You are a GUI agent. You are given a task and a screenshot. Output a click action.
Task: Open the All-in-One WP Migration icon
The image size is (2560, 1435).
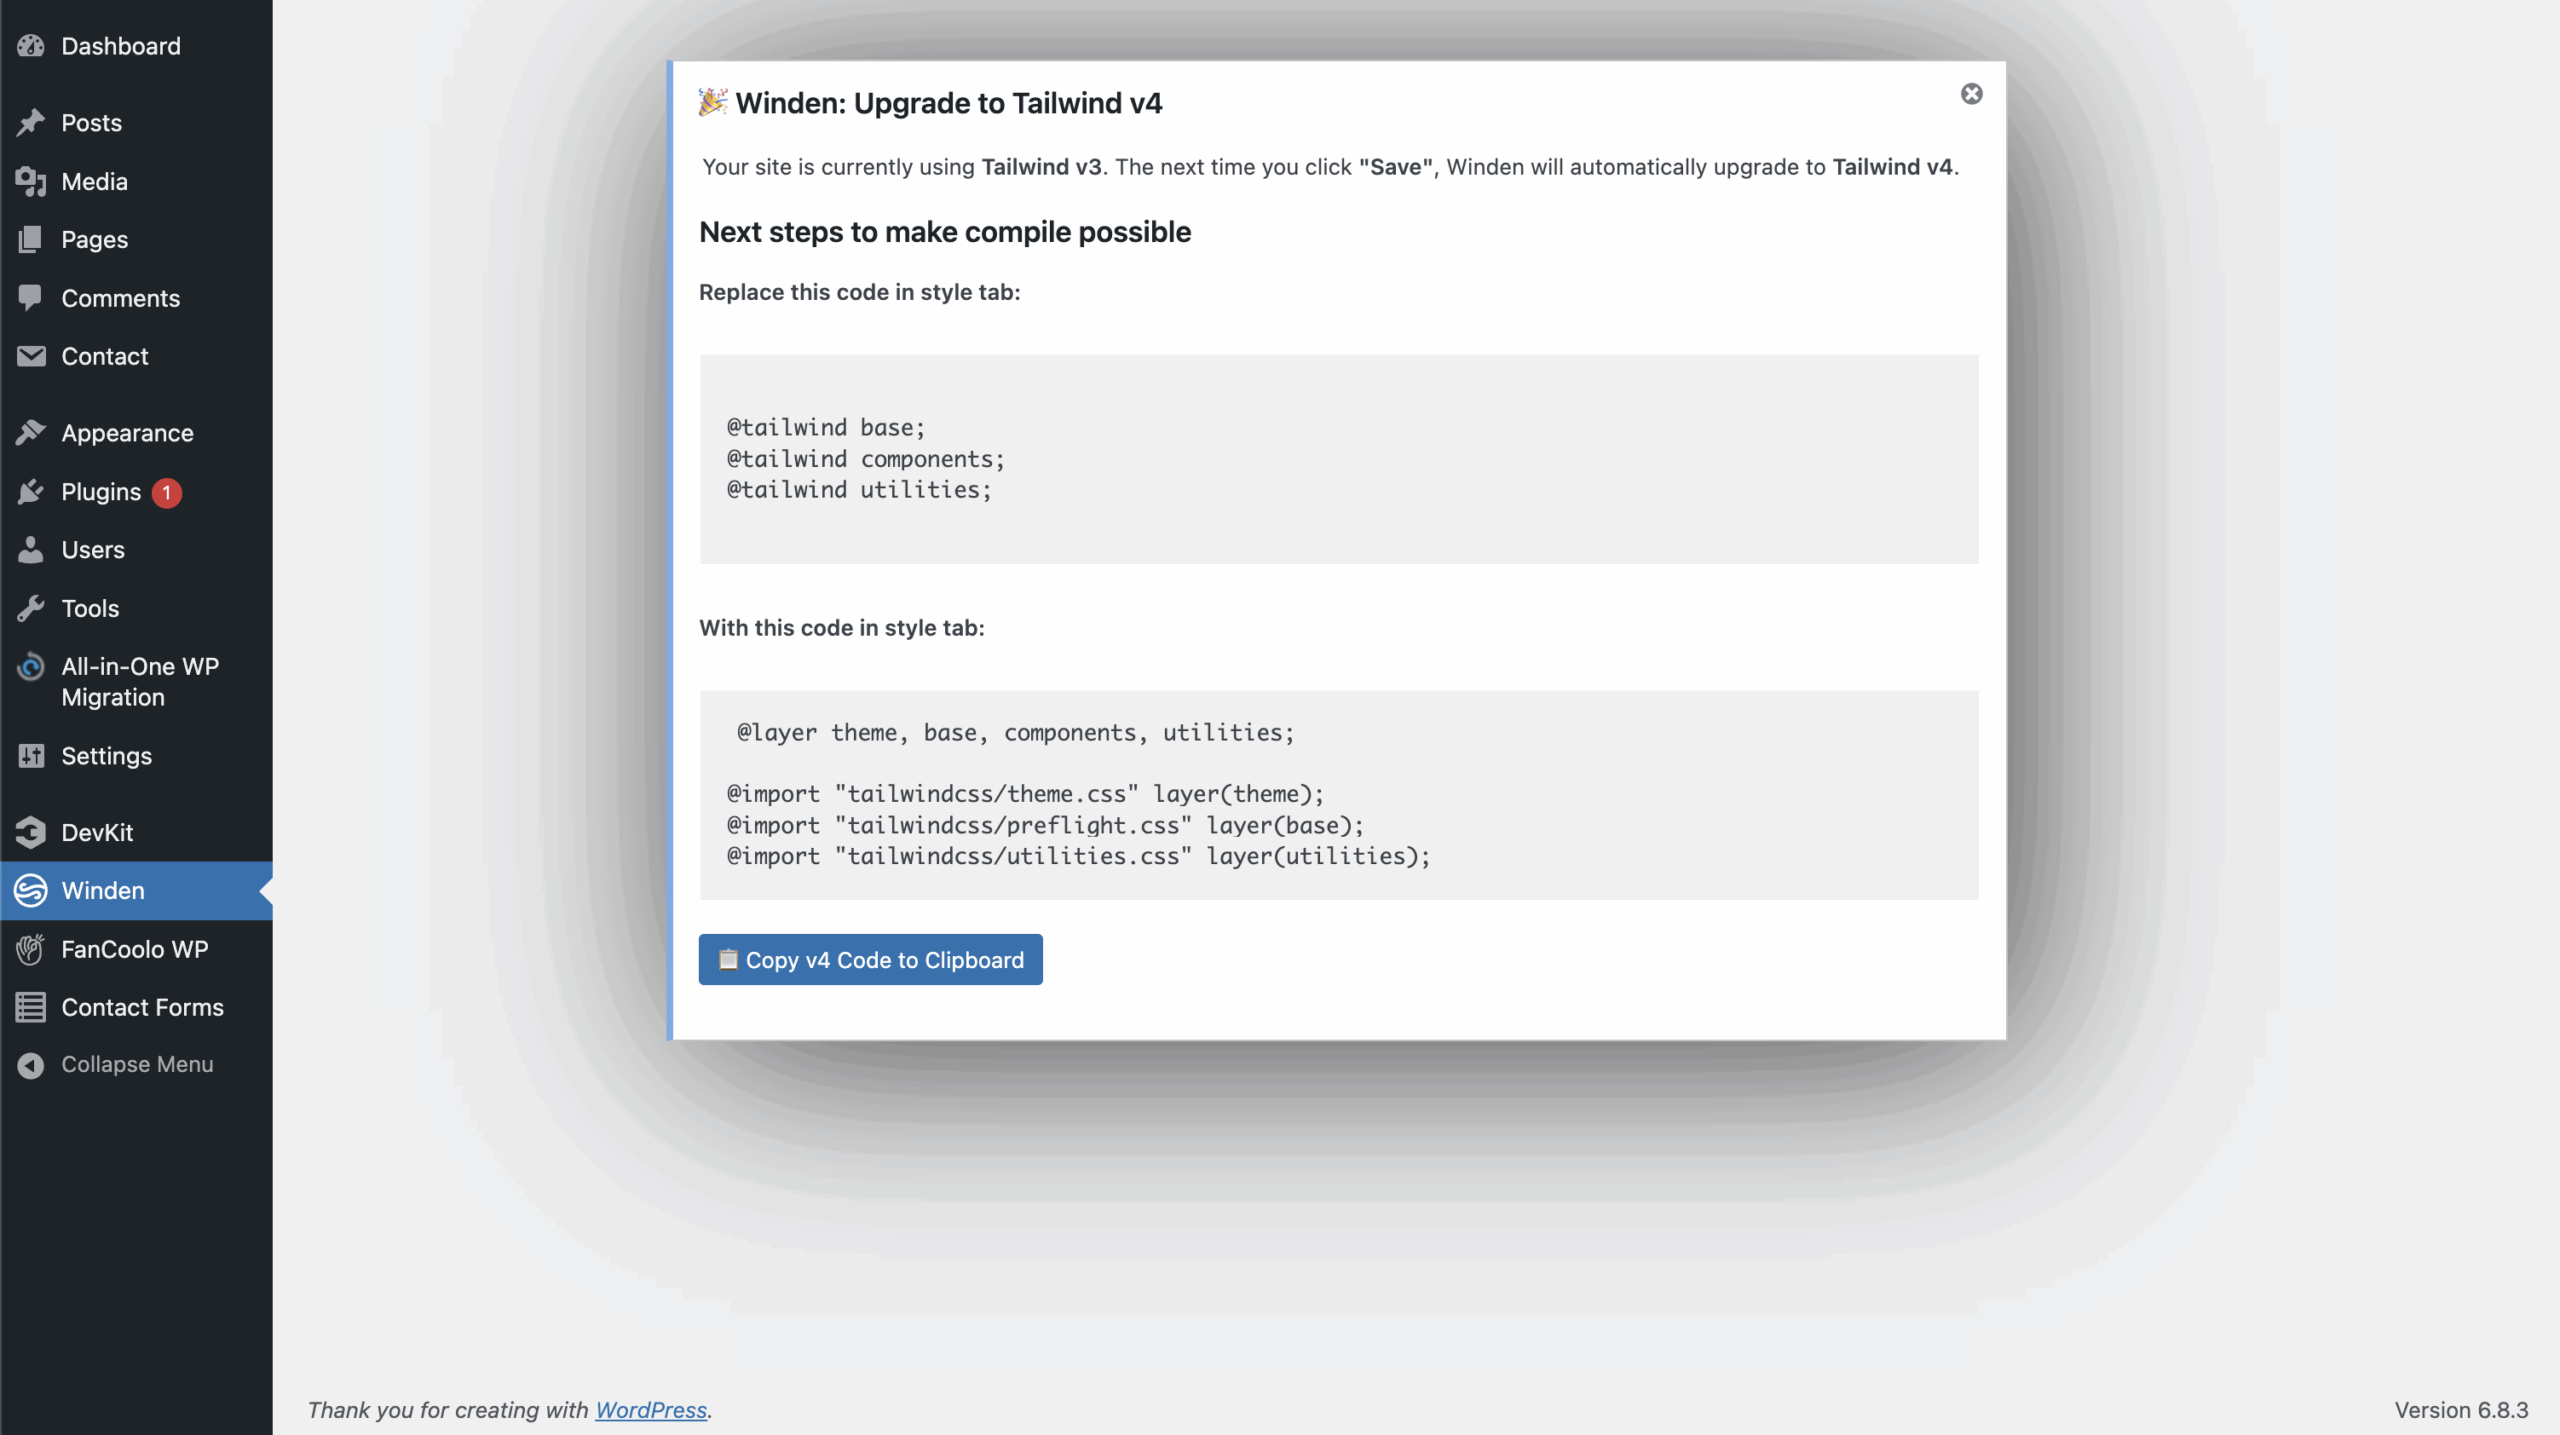[31, 666]
